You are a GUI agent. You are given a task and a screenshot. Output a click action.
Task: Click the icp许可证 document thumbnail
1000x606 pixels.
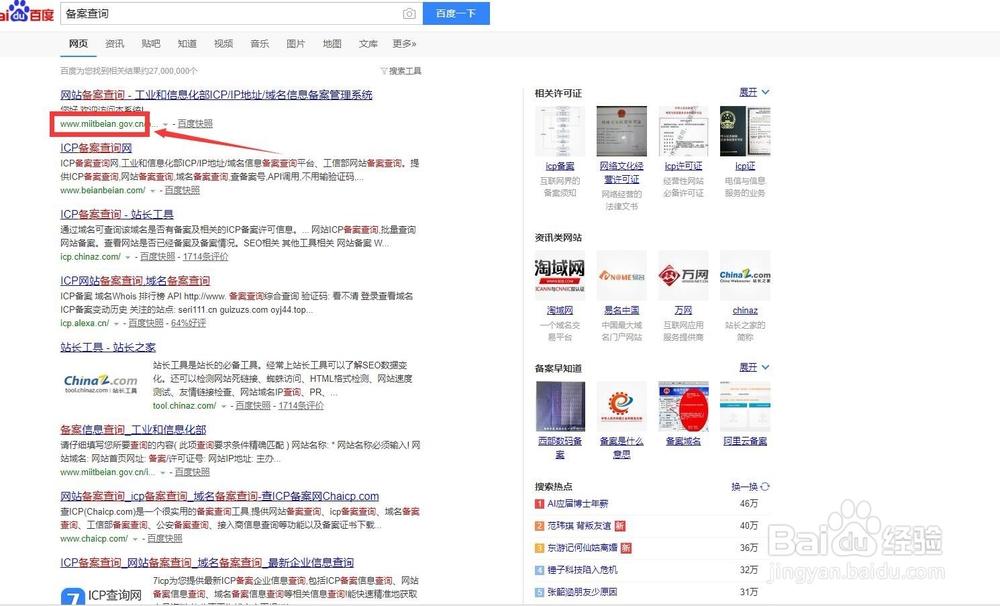tap(683, 131)
